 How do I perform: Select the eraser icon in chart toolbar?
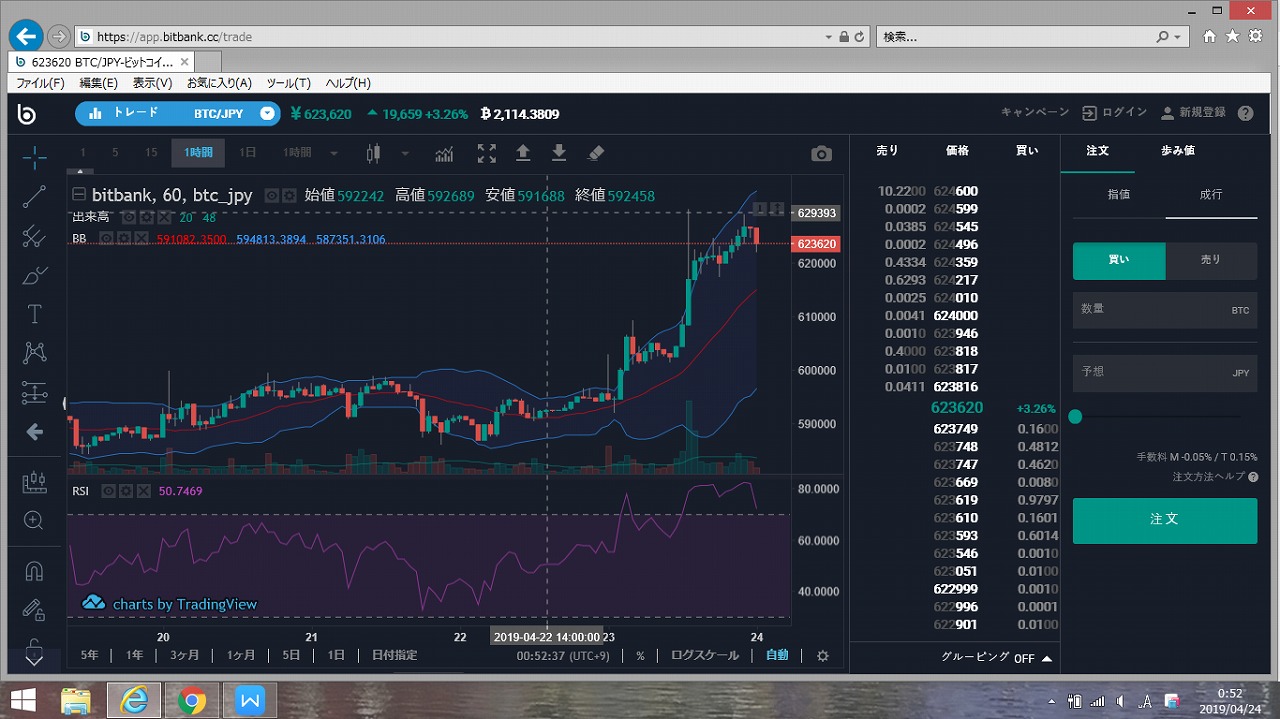[x=595, y=154]
